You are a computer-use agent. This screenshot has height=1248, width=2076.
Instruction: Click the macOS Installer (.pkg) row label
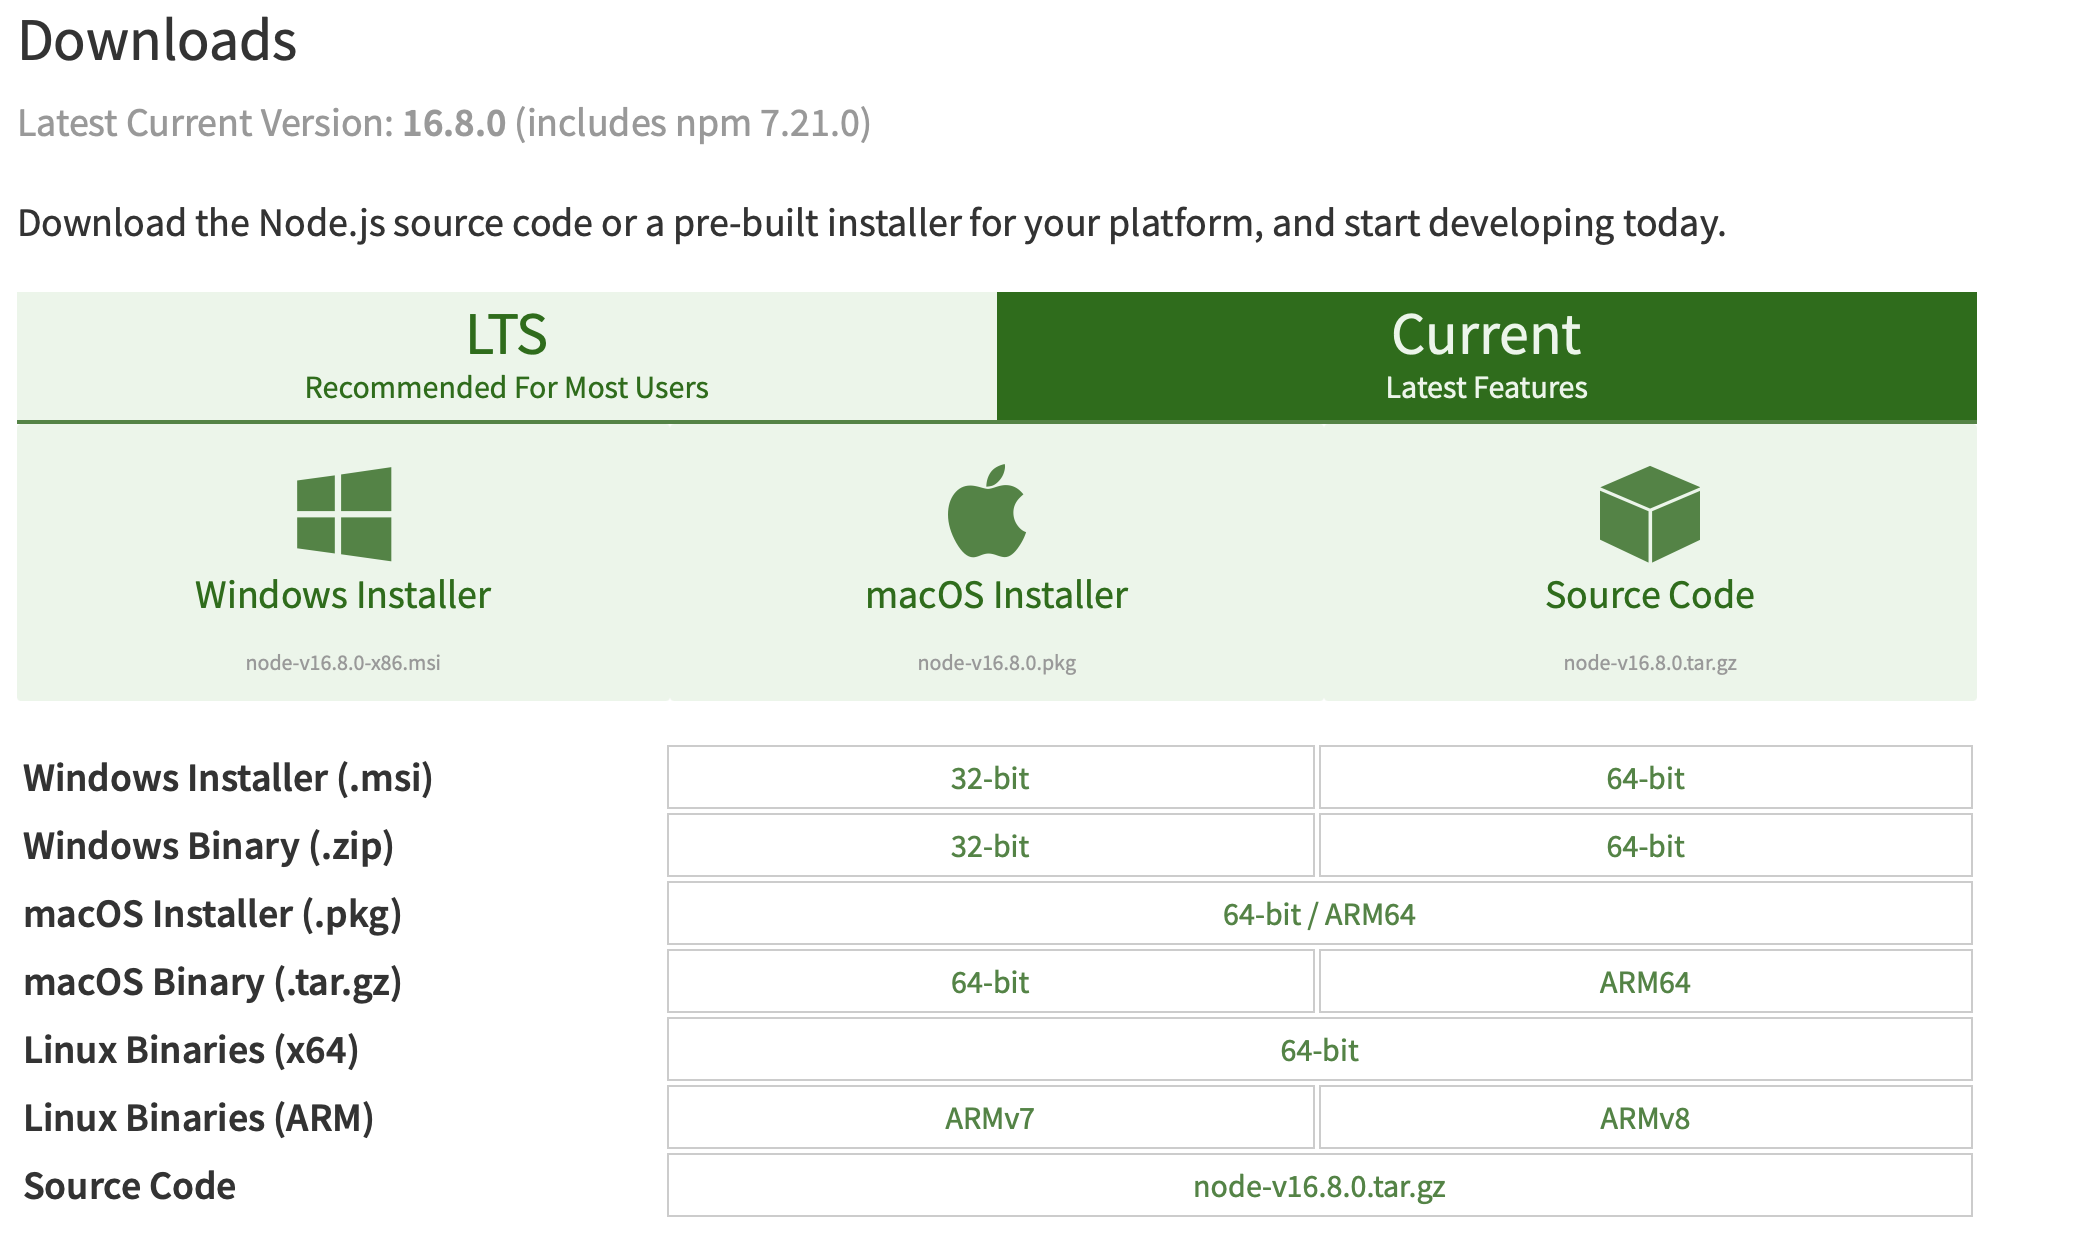point(213,914)
